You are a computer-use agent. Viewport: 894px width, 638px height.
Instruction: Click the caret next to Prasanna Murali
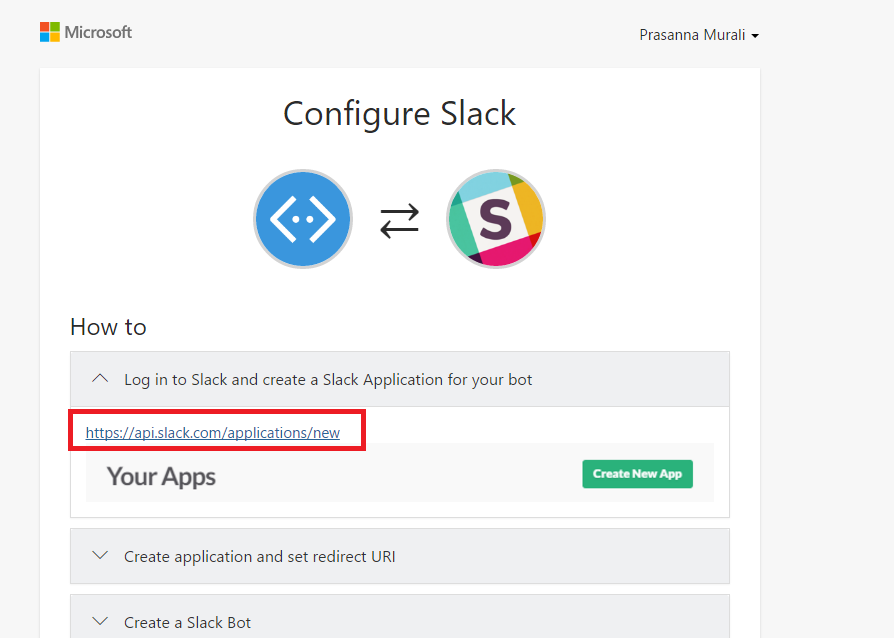point(755,36)
